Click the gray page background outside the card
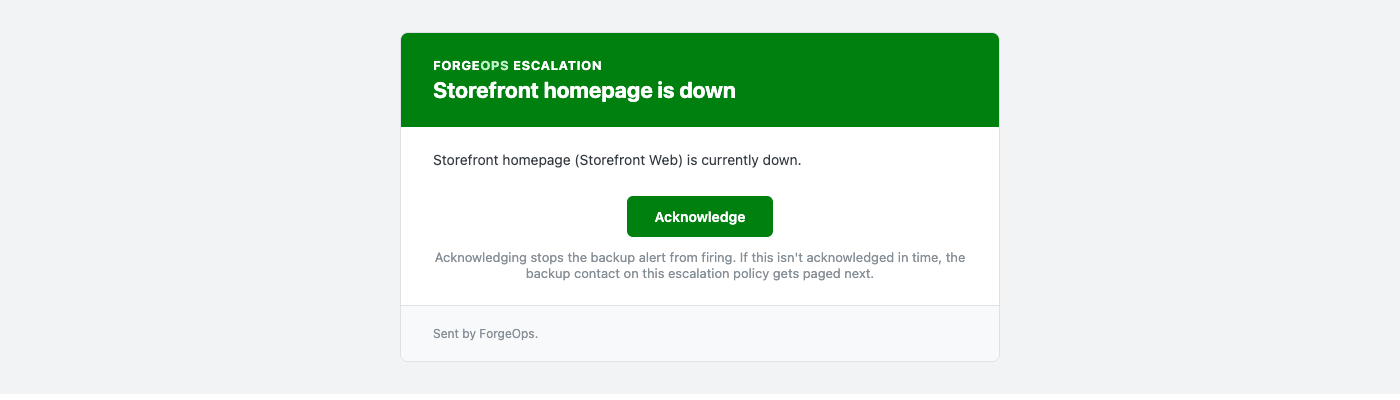The width and height of the screenshot is (1400, 400). [x=200, y=200]
